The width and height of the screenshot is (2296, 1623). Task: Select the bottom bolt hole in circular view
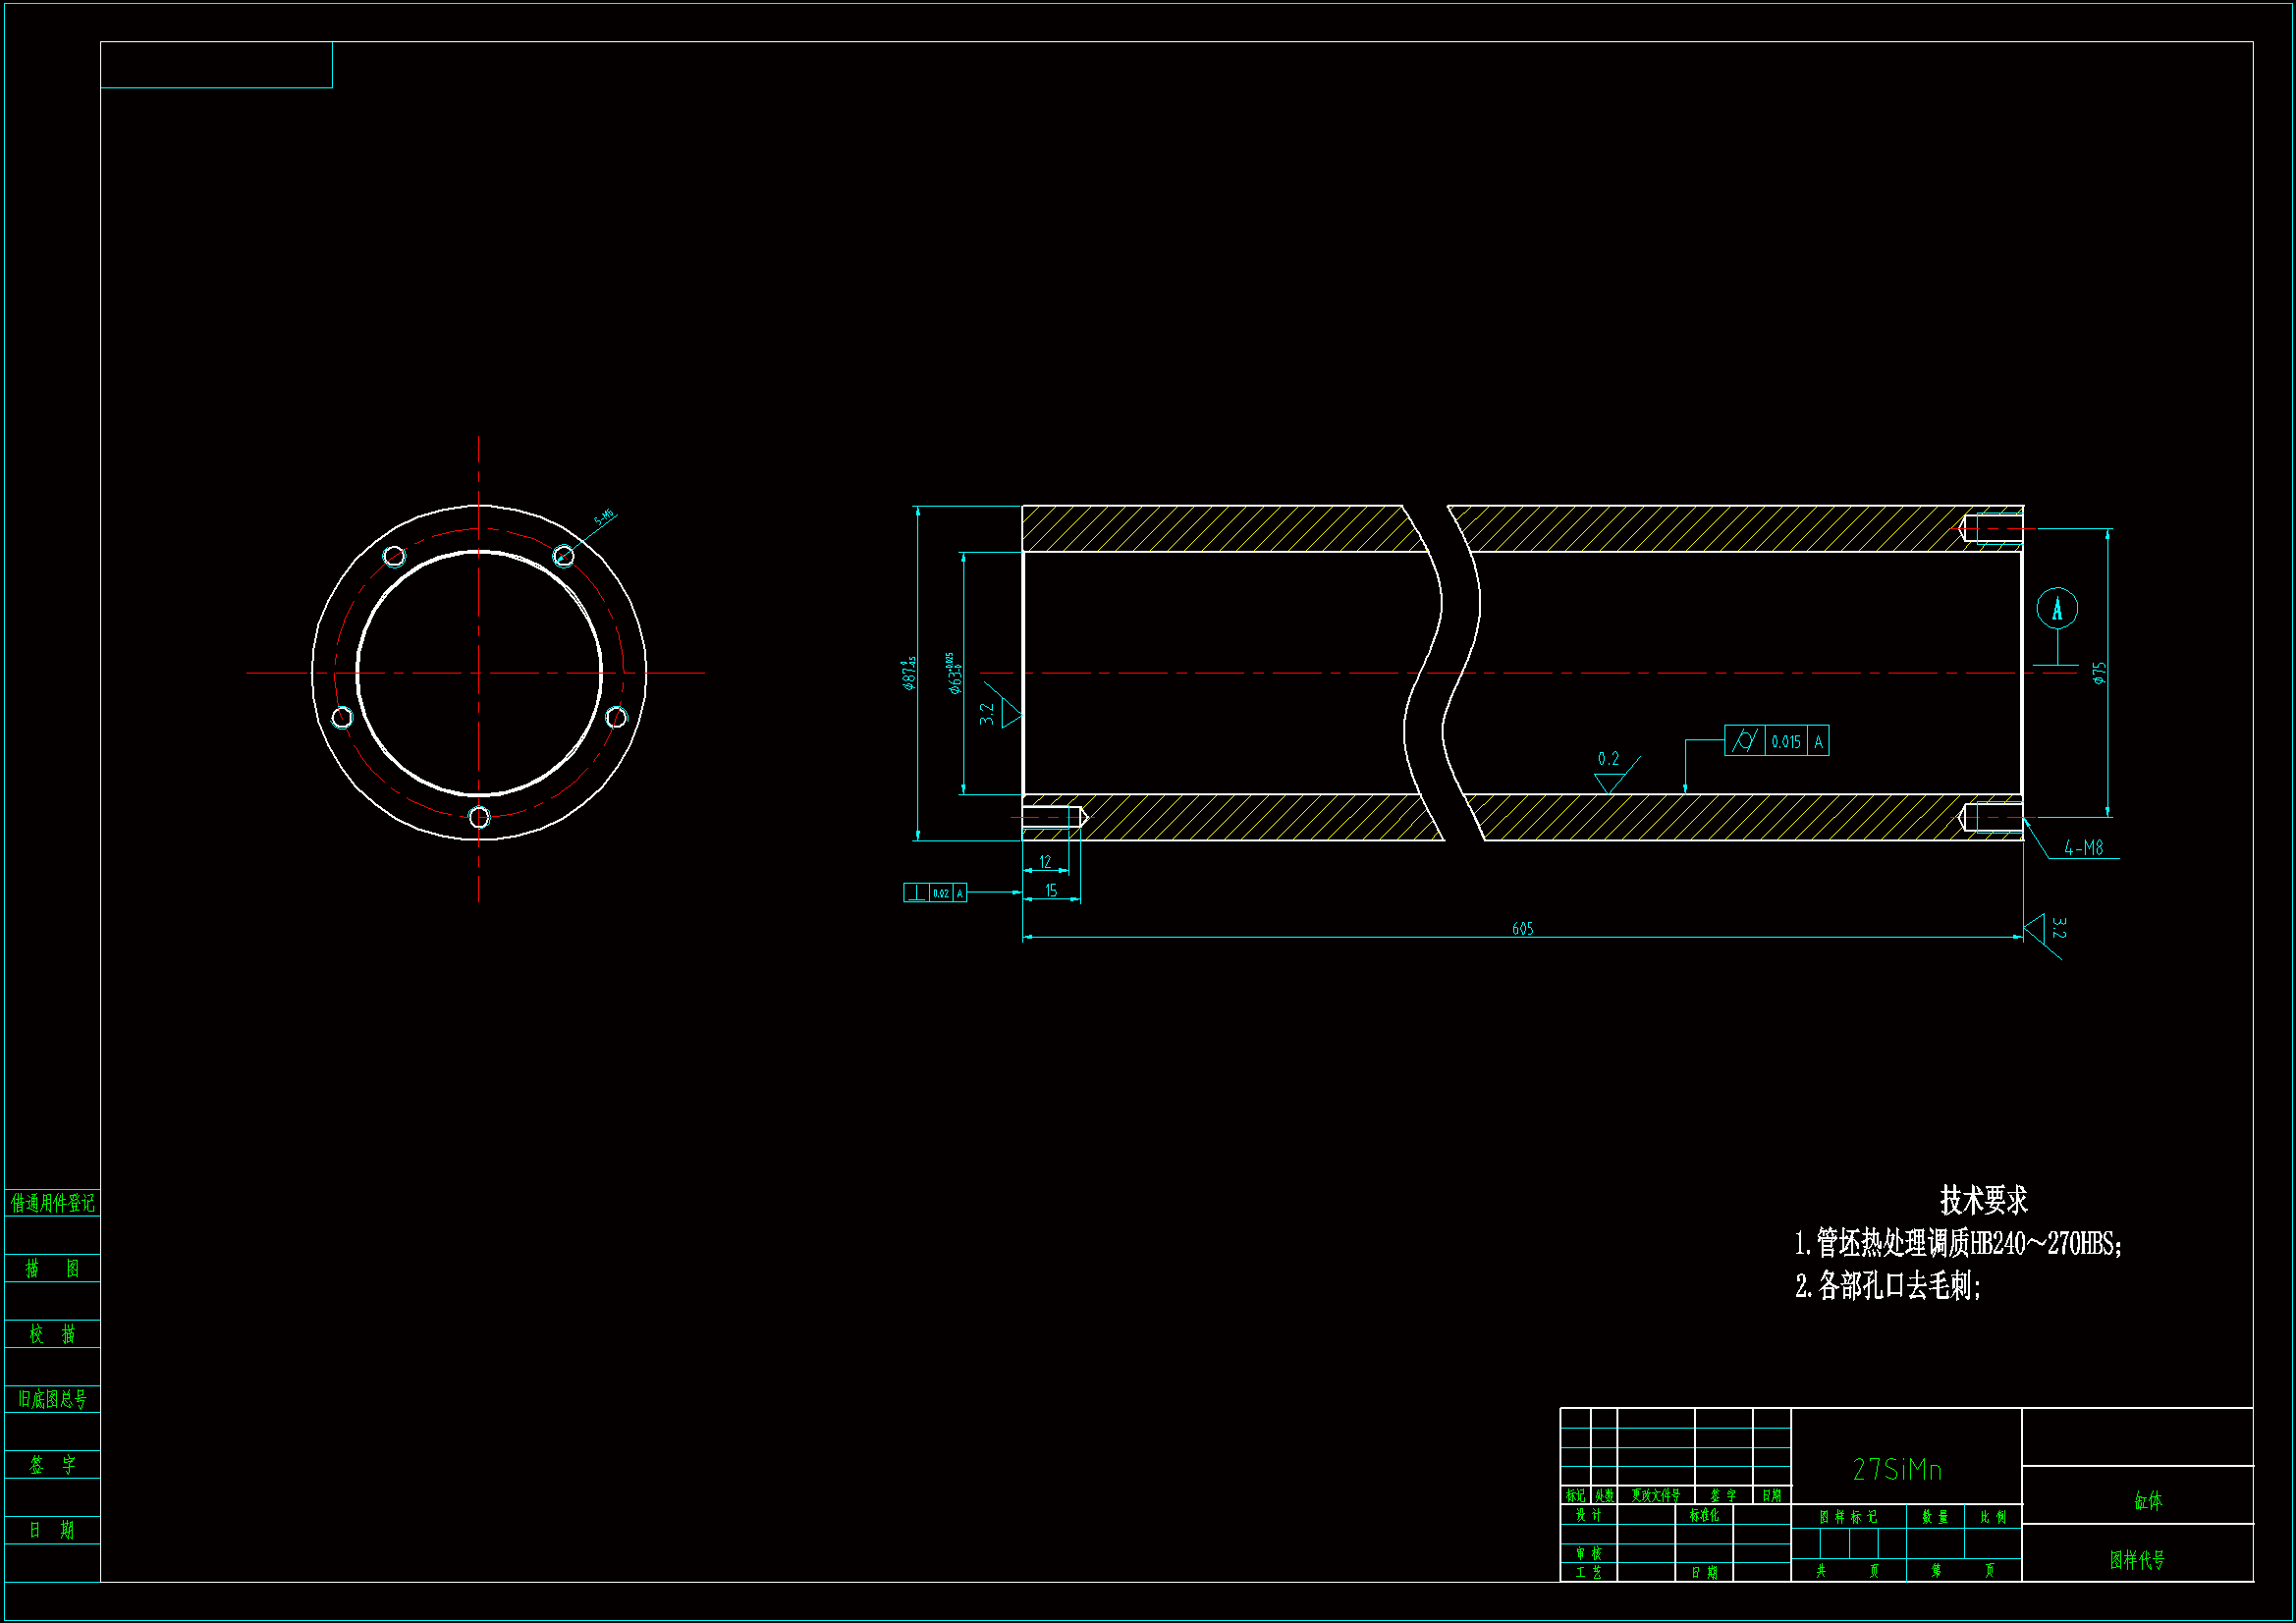pos(479,817)
